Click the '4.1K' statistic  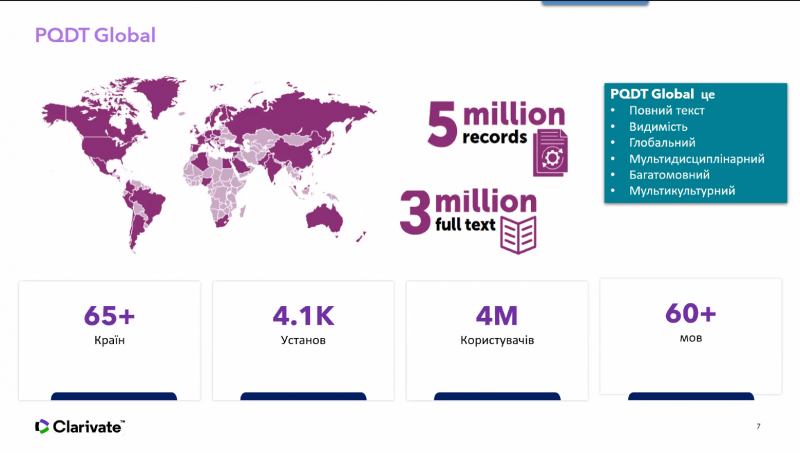(303, 316)
